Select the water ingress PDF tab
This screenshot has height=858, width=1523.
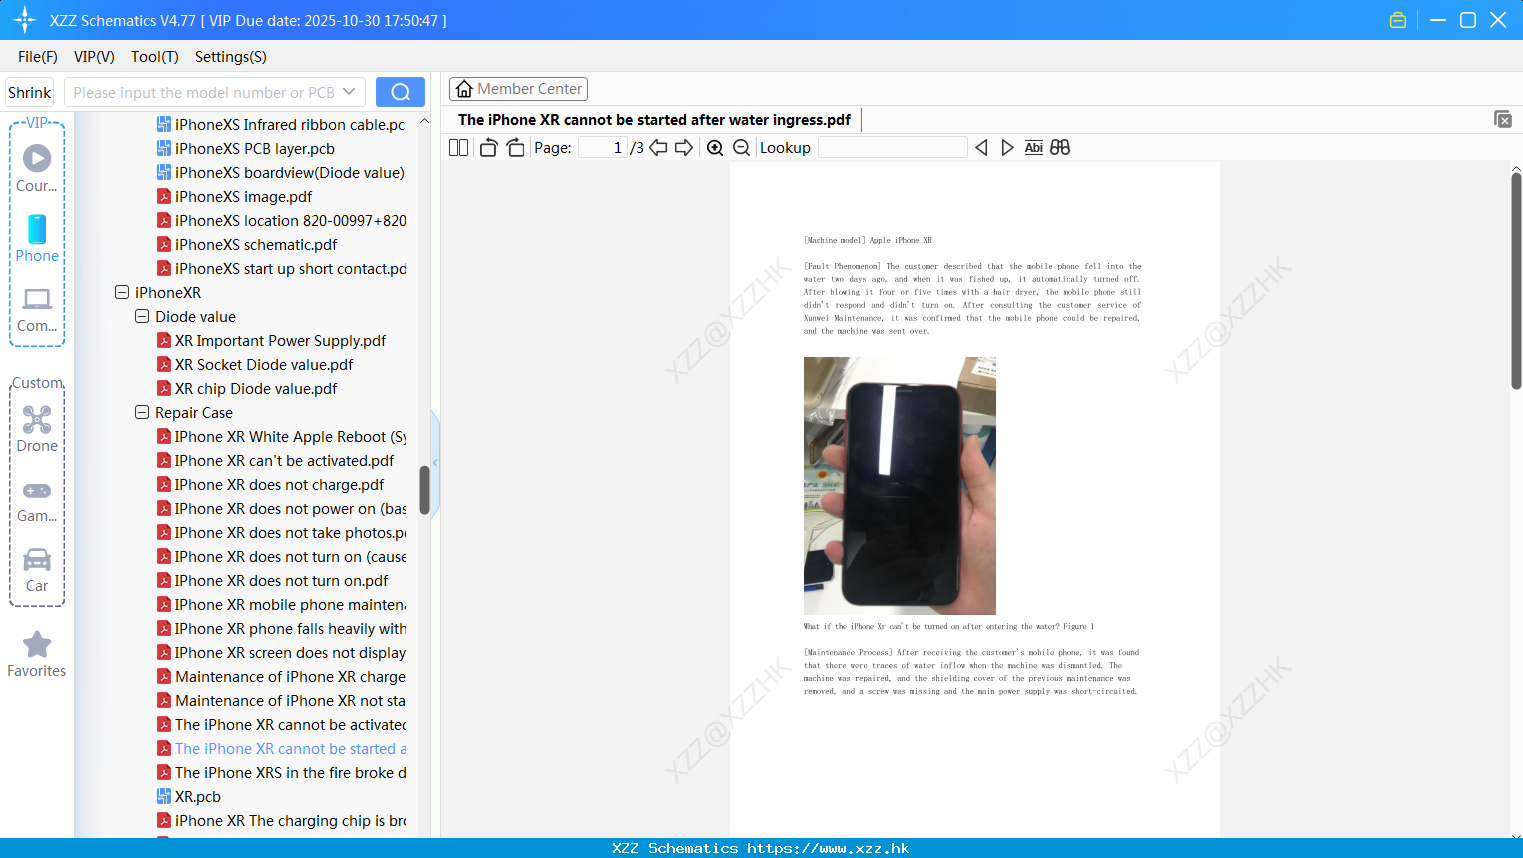point(654,120)
